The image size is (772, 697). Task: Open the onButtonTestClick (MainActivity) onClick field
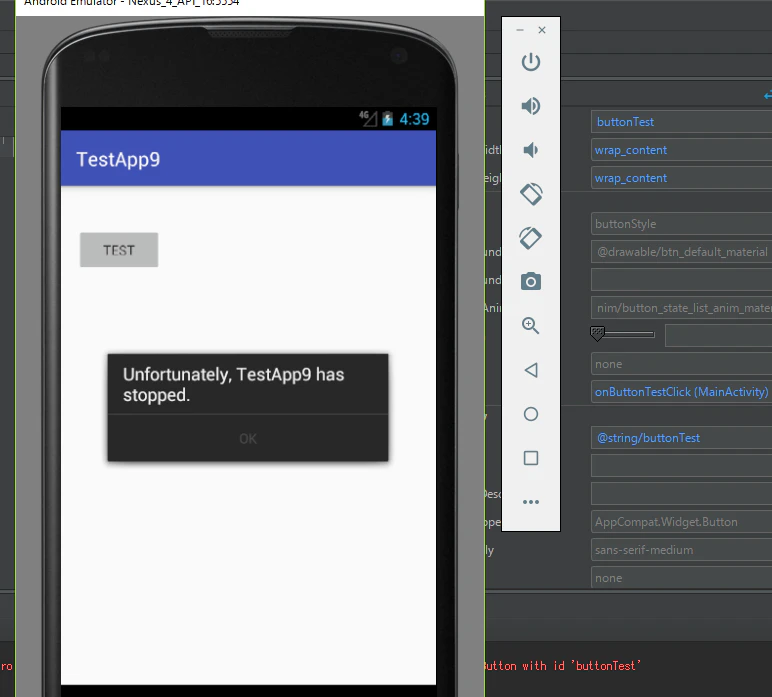click(x=681, y=392)
